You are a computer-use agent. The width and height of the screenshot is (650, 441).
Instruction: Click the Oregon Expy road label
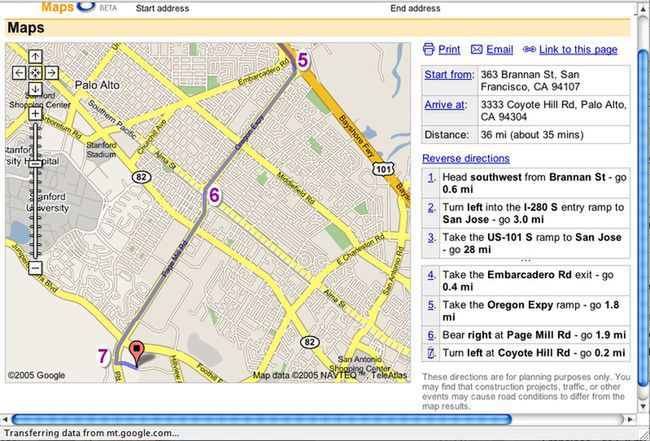(x=250, y=132)
